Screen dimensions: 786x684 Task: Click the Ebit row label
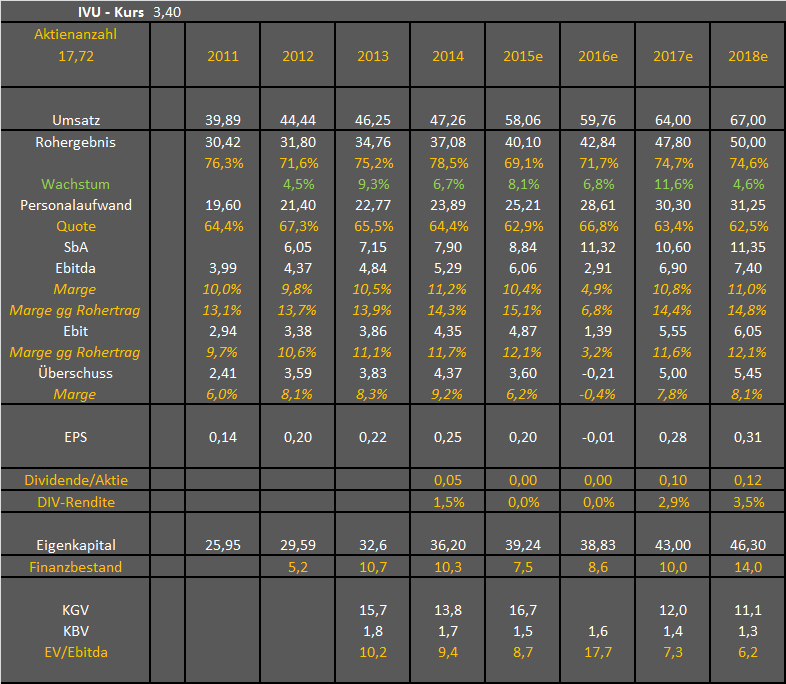coord(76,332)
